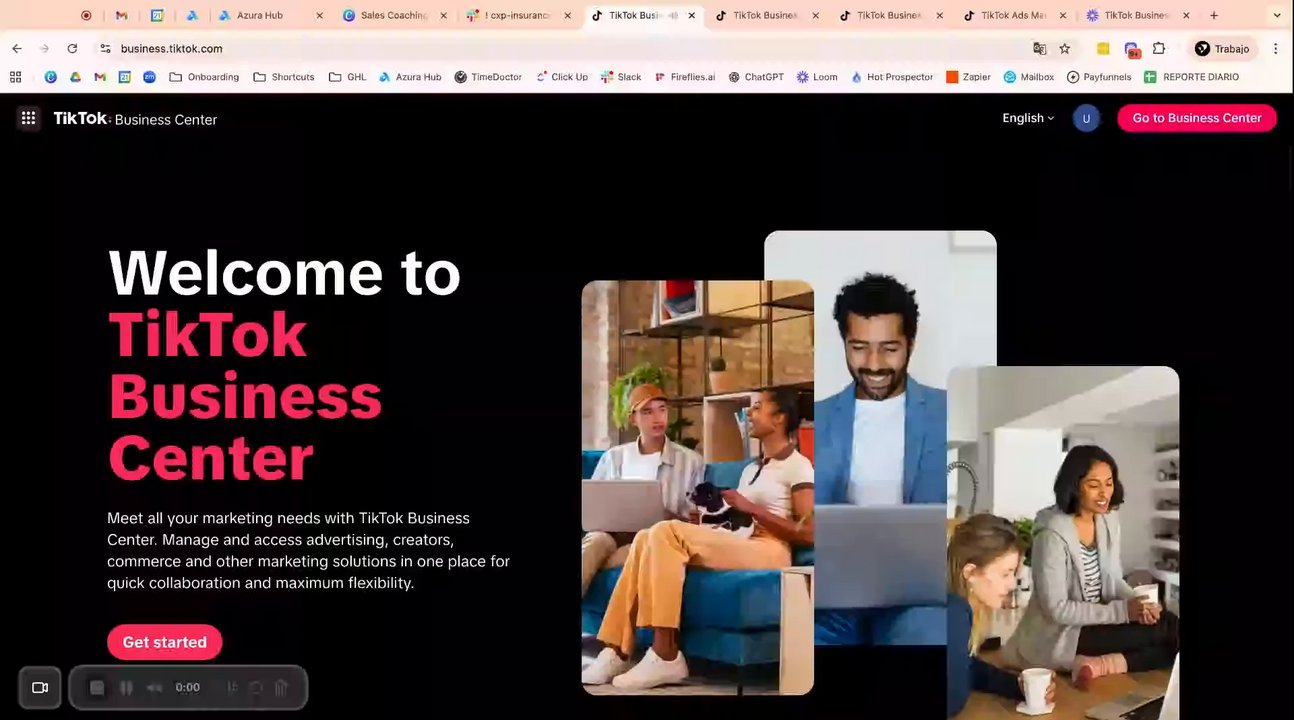The image size is (1294, 720).
Task: Open the Google Drive bookmark icon
Action: 75,77
